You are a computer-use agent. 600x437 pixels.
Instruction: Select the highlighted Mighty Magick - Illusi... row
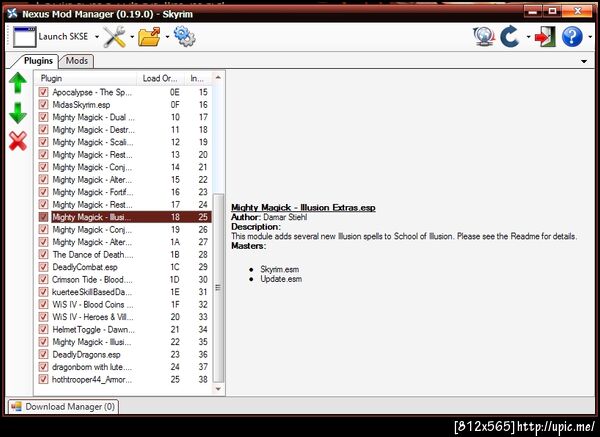tap(124, 217)
